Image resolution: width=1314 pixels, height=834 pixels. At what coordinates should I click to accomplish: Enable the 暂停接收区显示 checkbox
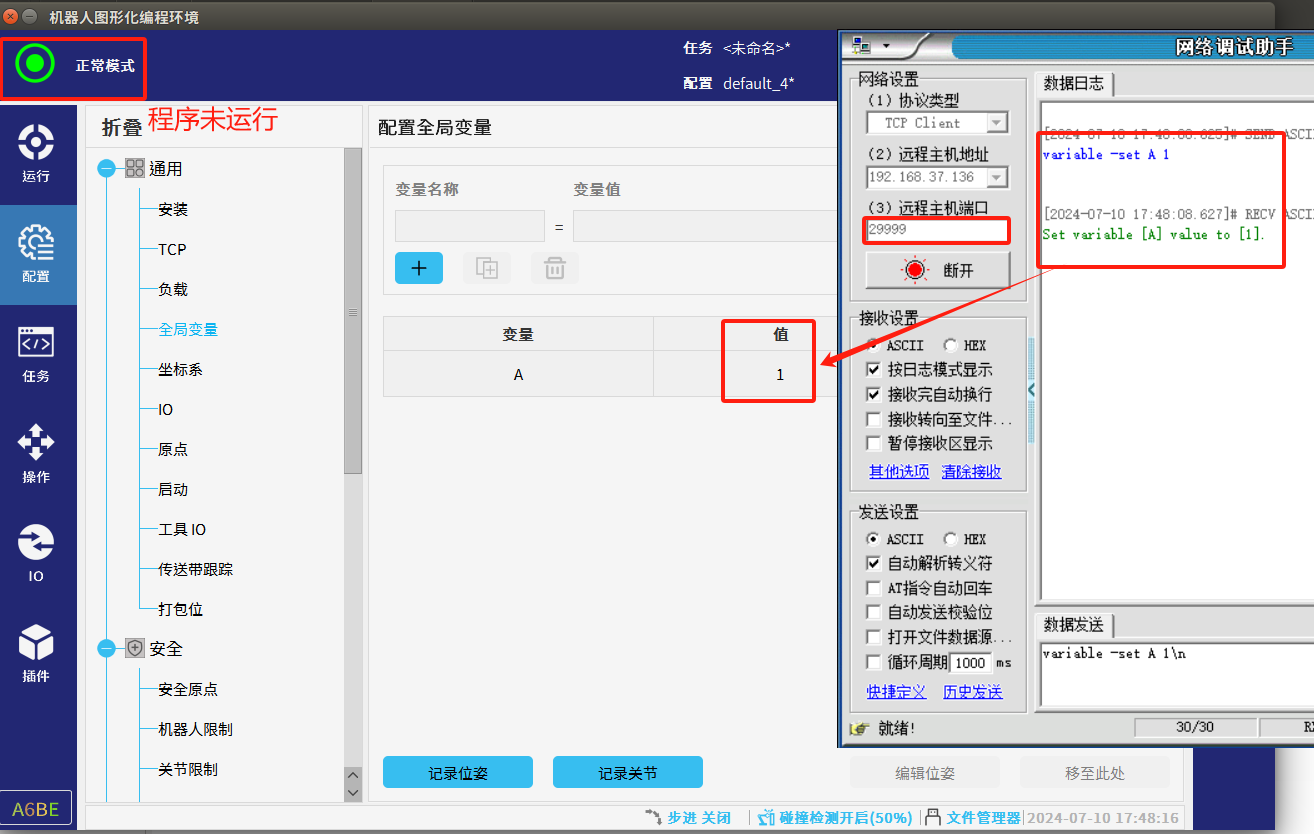pyautogui.click(x=874, y=444)
